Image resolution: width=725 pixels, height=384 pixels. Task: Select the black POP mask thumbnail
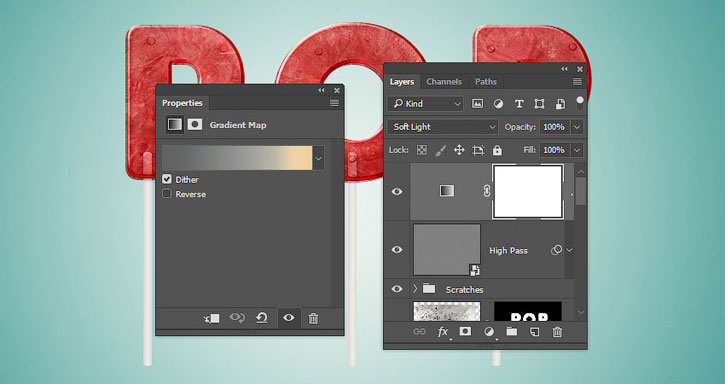point(528,311)
